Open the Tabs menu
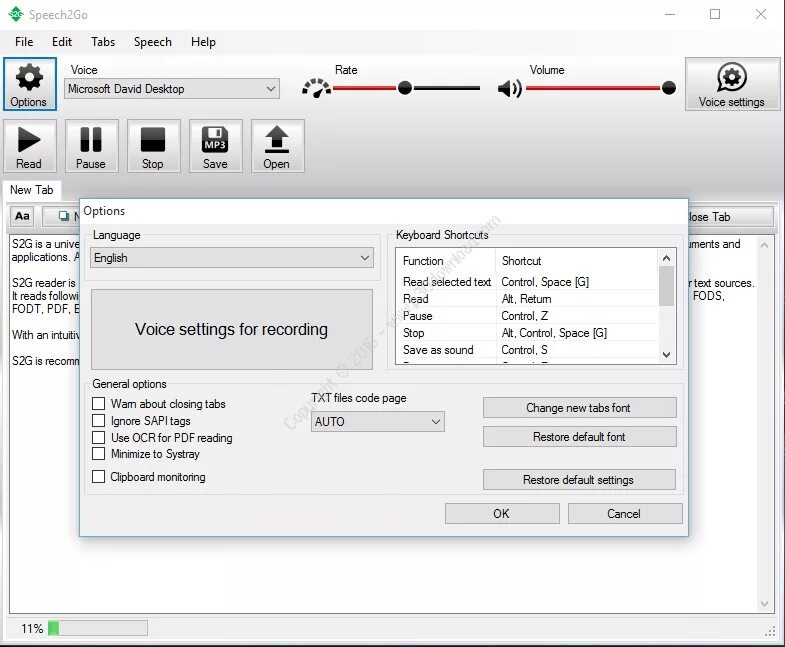Screen dimensions: 785x647 [103, 42]
